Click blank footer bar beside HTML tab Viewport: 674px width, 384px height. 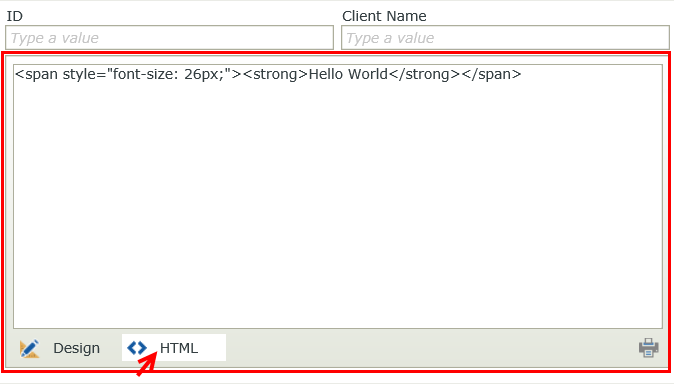coord(430,348)
